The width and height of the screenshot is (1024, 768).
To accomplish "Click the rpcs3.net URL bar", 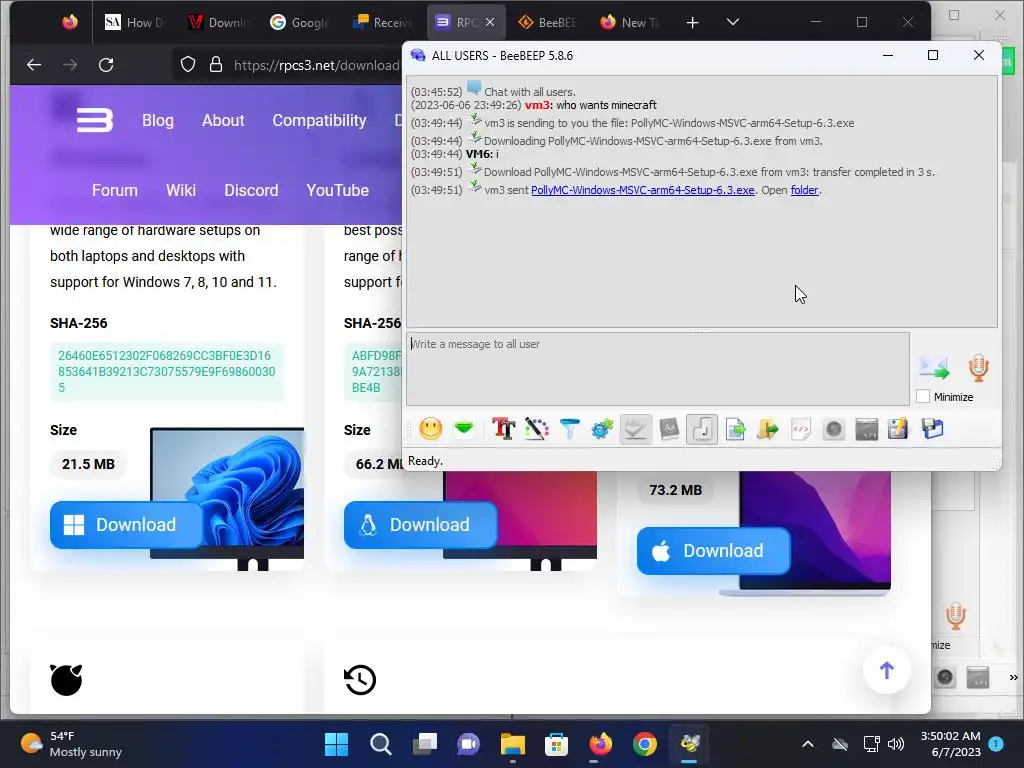I will click(x=316, y=65).
